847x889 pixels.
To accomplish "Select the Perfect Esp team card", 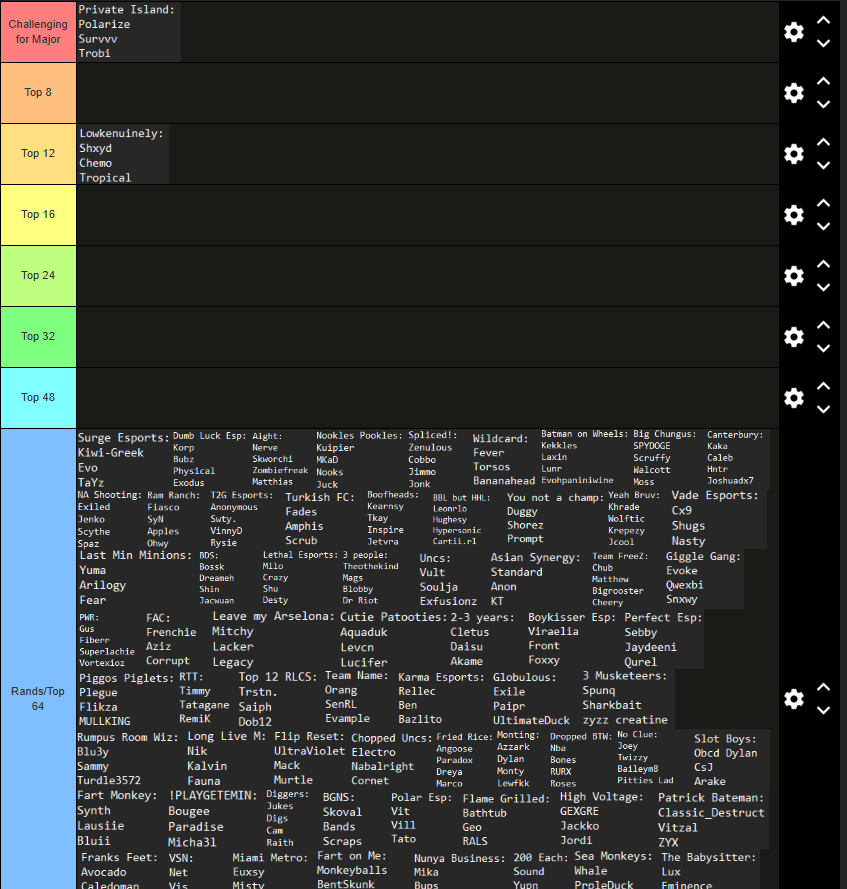I will tap(664, 640).
